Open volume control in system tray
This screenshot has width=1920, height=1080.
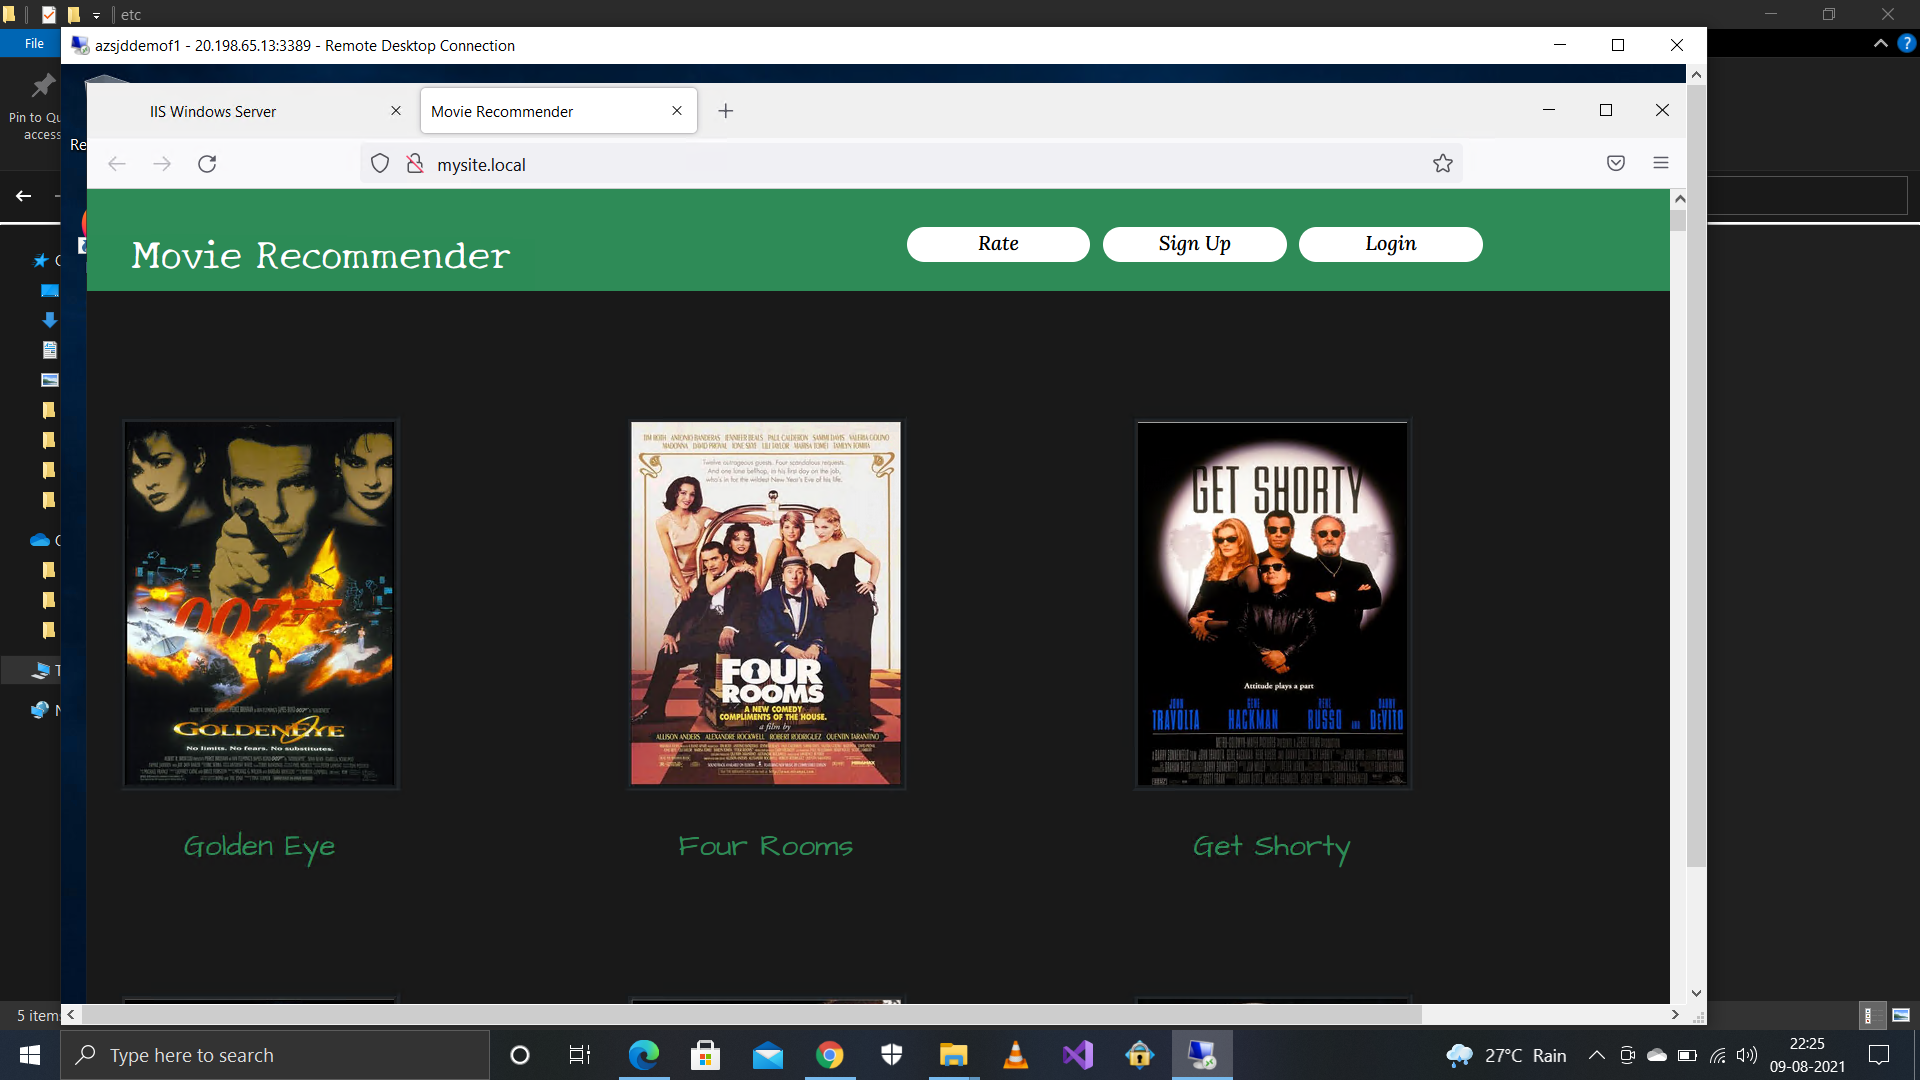pyautogui.click(x=1747, y=1055)
